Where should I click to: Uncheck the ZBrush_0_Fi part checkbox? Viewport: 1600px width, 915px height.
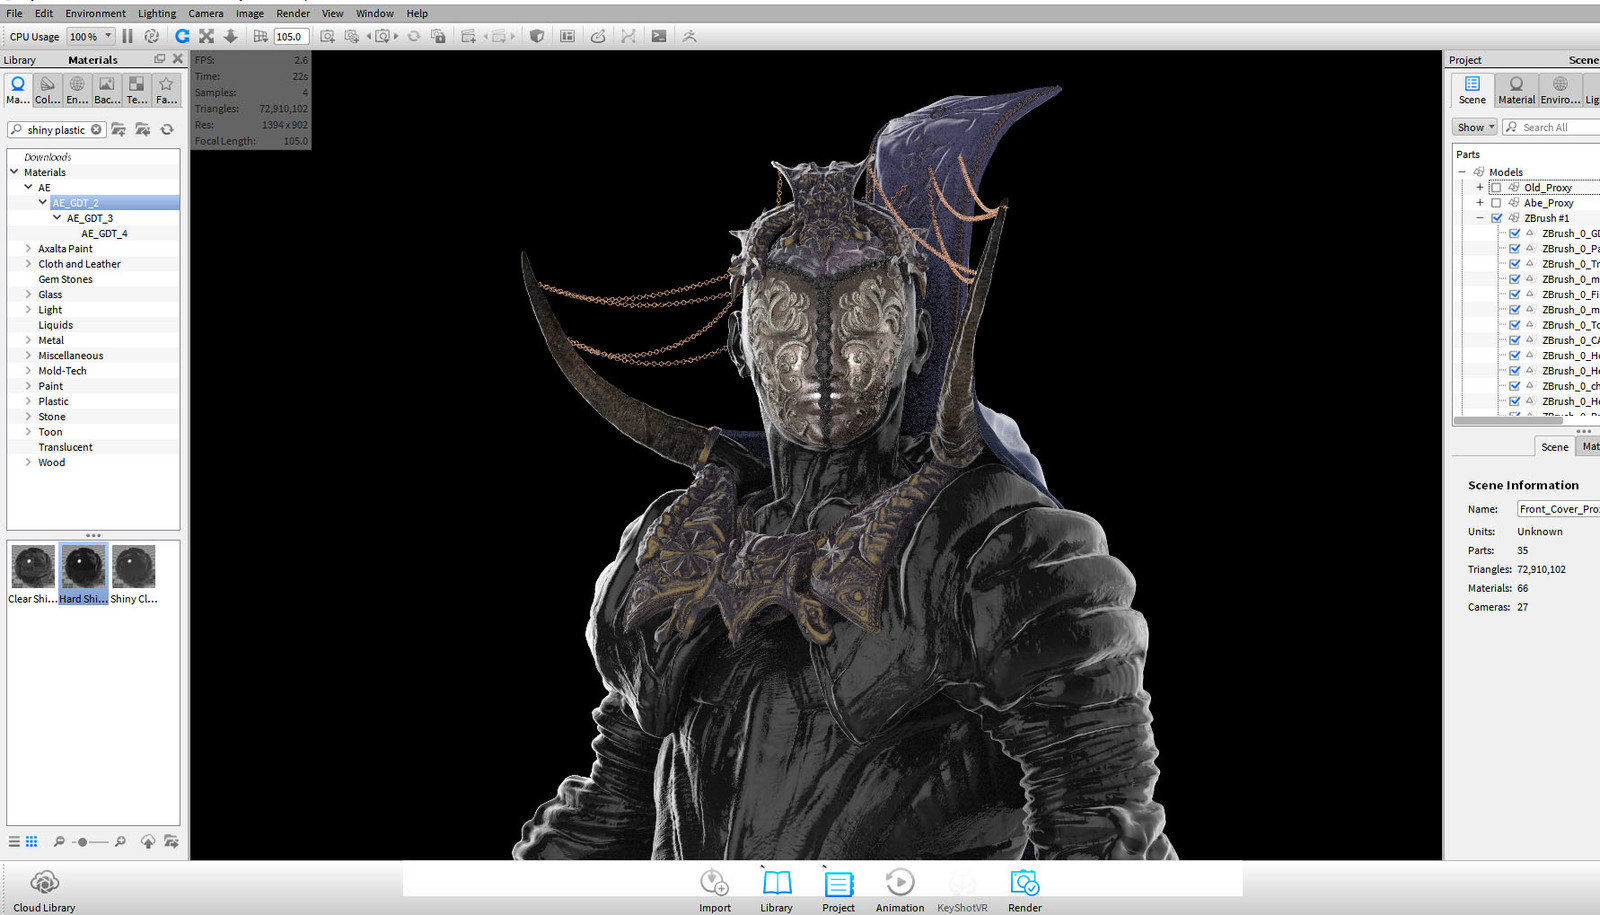click(x=1515, y=294)
